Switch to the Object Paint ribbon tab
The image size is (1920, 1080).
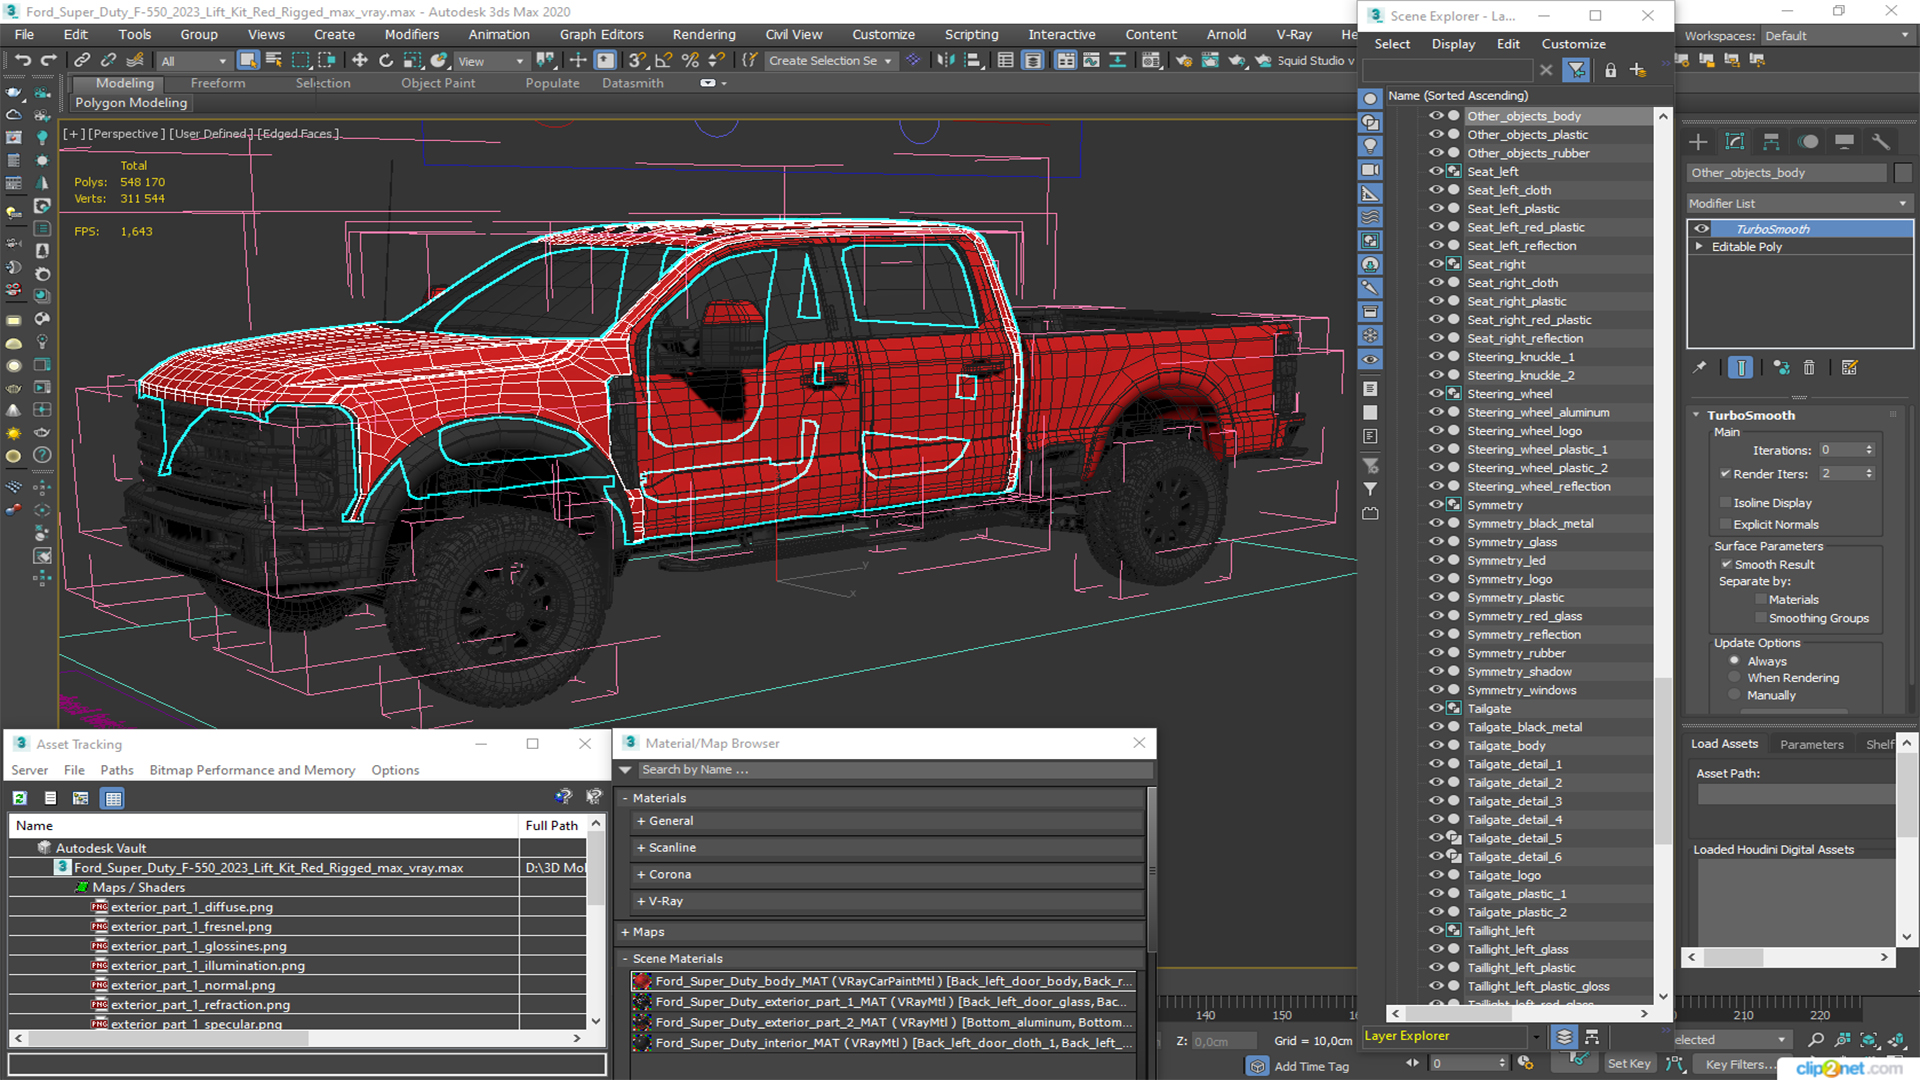(x=438, y=83)
